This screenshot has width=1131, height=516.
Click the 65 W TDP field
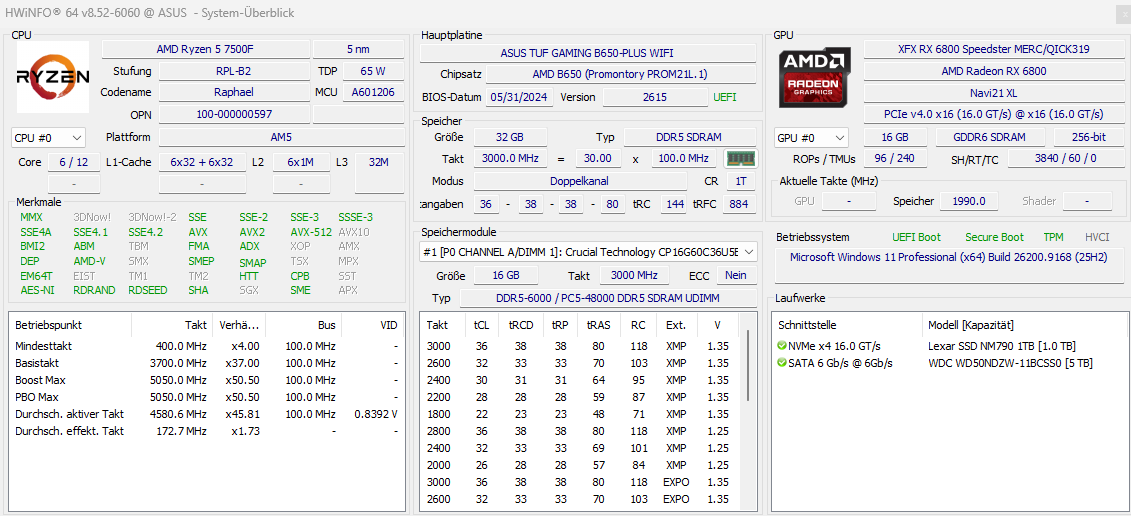point(372,71)
